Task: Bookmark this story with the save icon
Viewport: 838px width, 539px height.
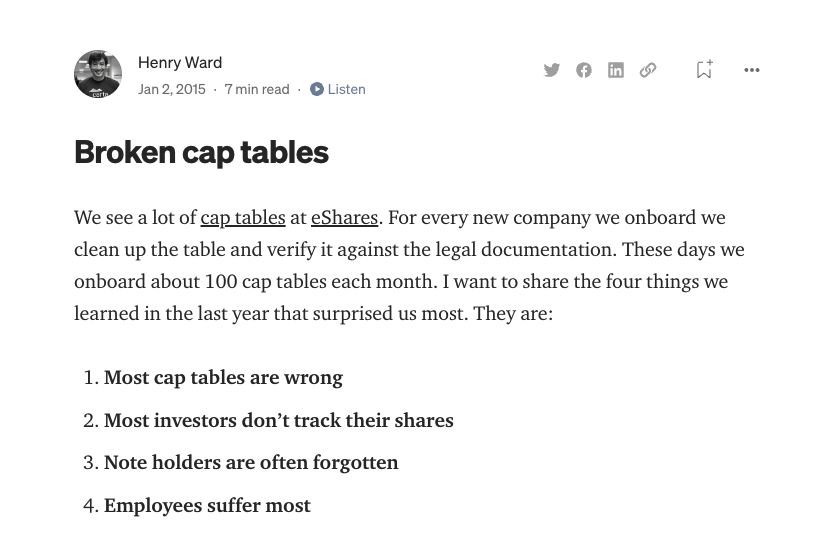Action: coord(704,70)
